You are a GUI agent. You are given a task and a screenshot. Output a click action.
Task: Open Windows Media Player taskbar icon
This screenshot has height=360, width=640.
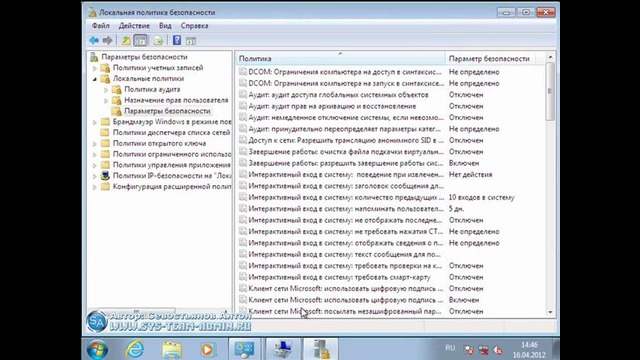pyautogui.click(x=207, y=350)
